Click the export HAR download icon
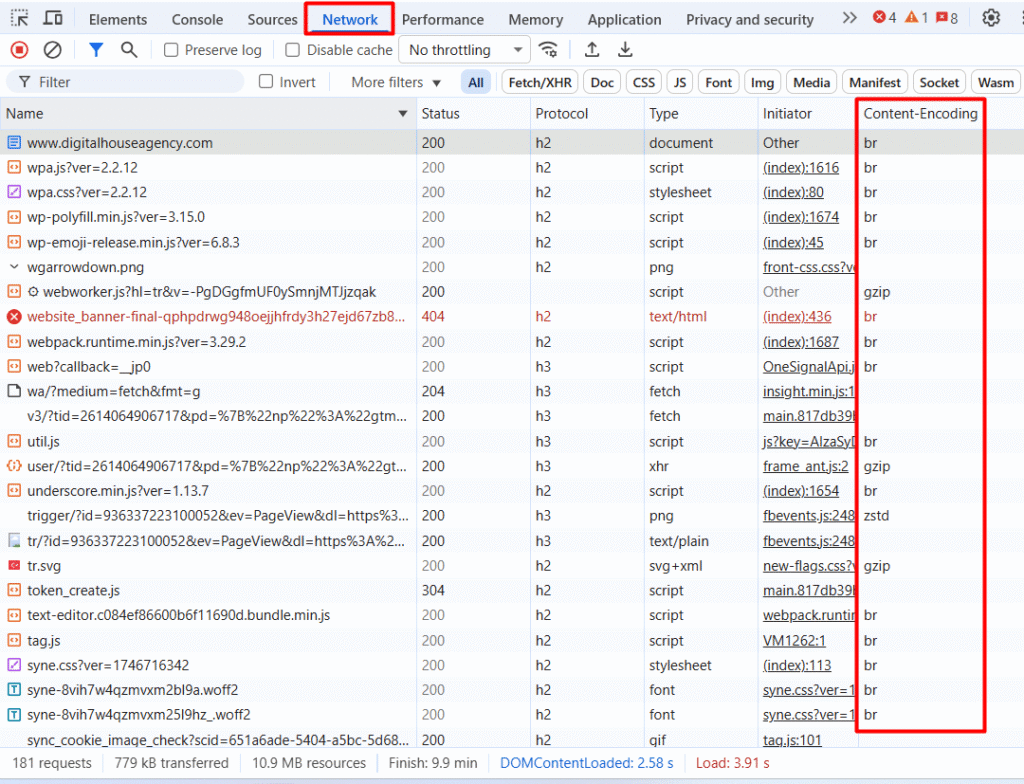The height and width of the screenshot is (784, 1024). tap(625, 50)
